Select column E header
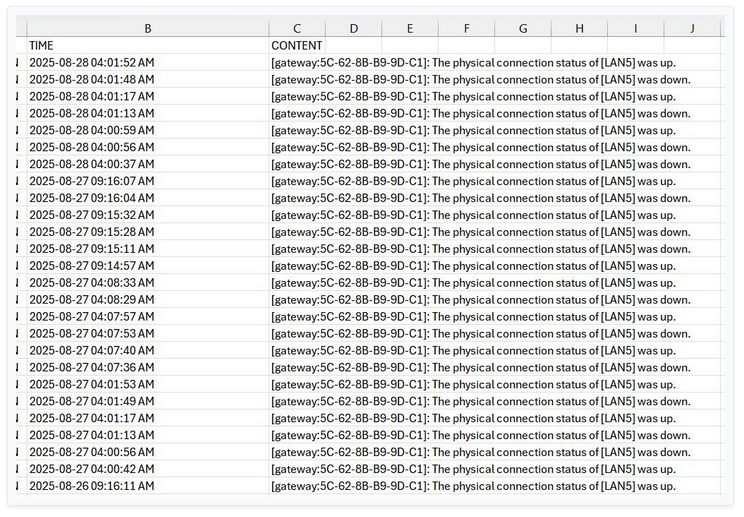 pyautogui.click(x=409, y=29)
